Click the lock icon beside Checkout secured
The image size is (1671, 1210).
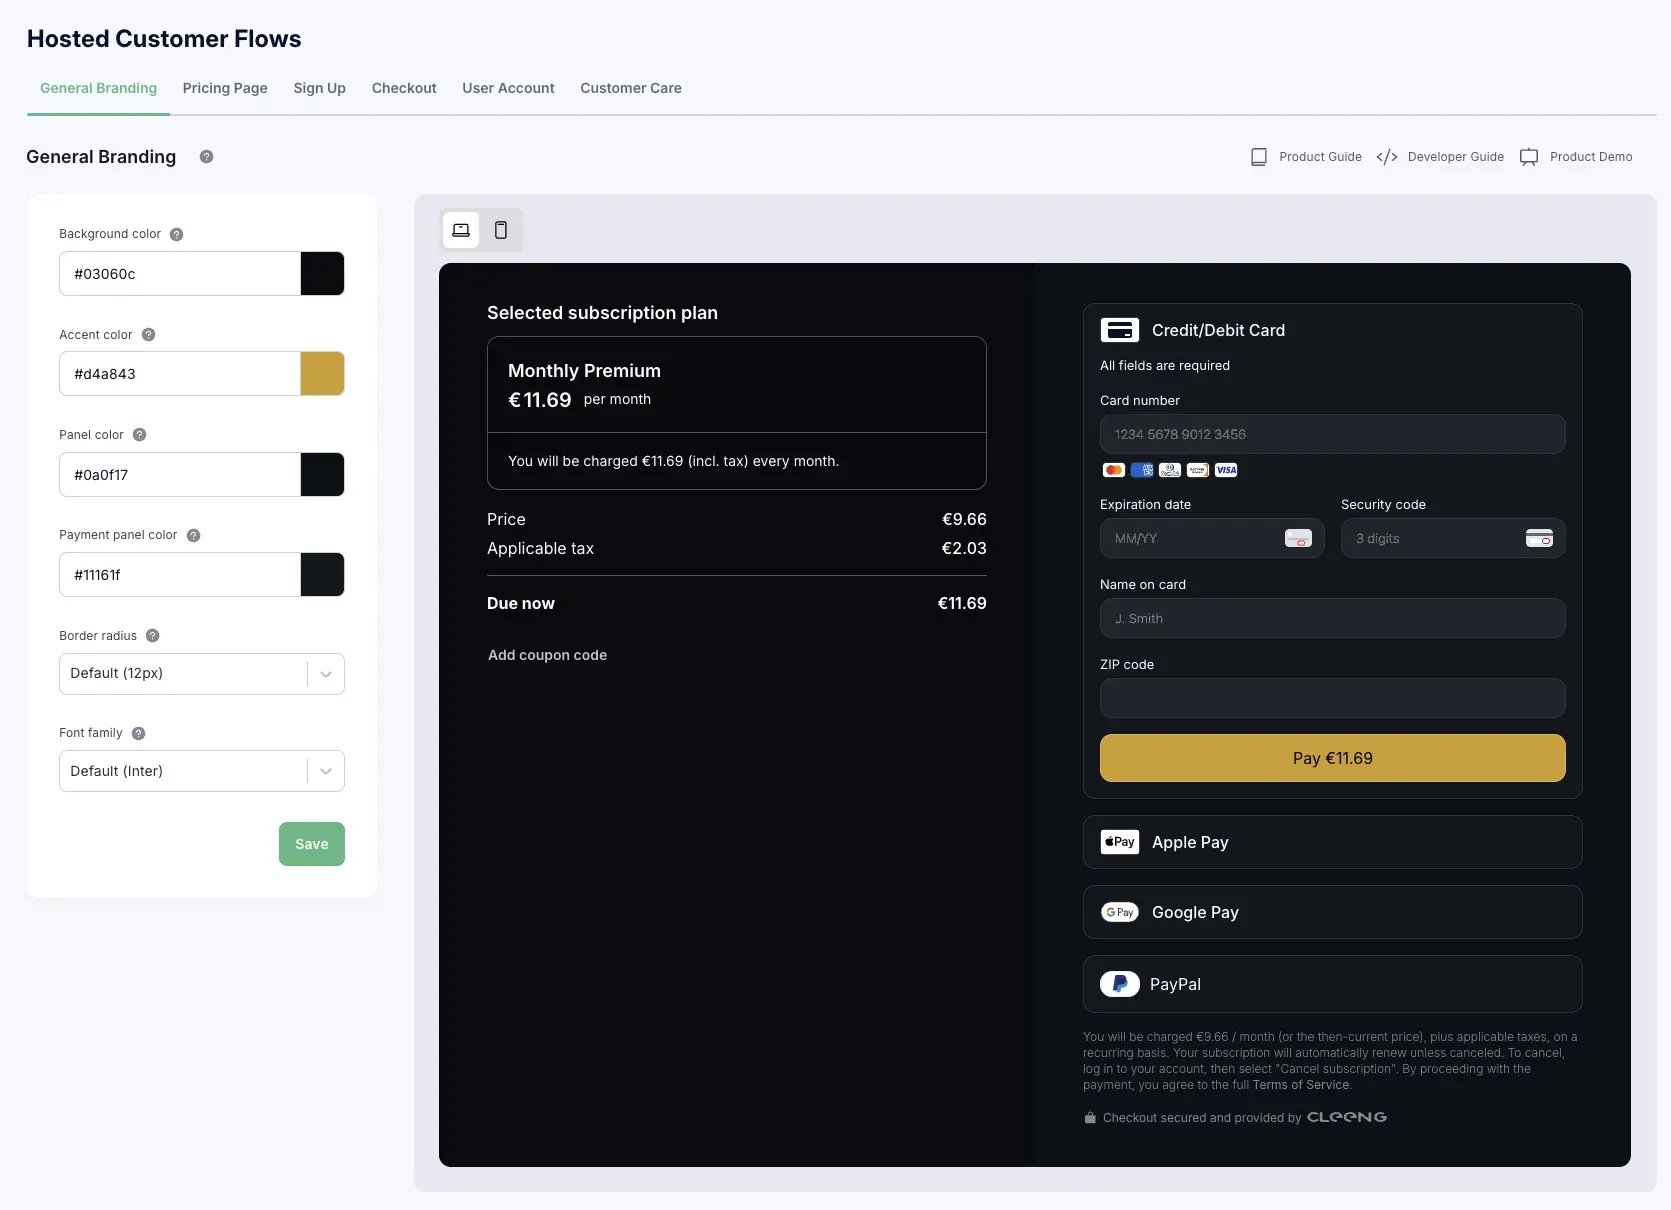[1090, 1118]
